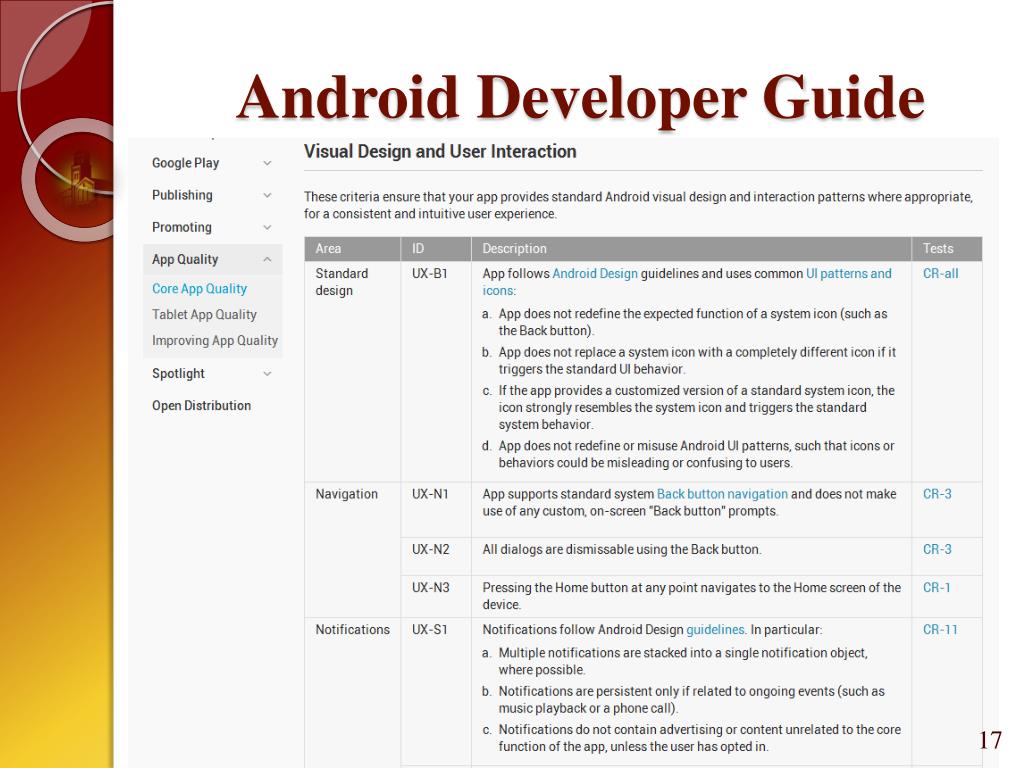Open CR-all test link
The height and width of the screenshot is (768, 1024).
pyautogui.click(x=940, y=274)
